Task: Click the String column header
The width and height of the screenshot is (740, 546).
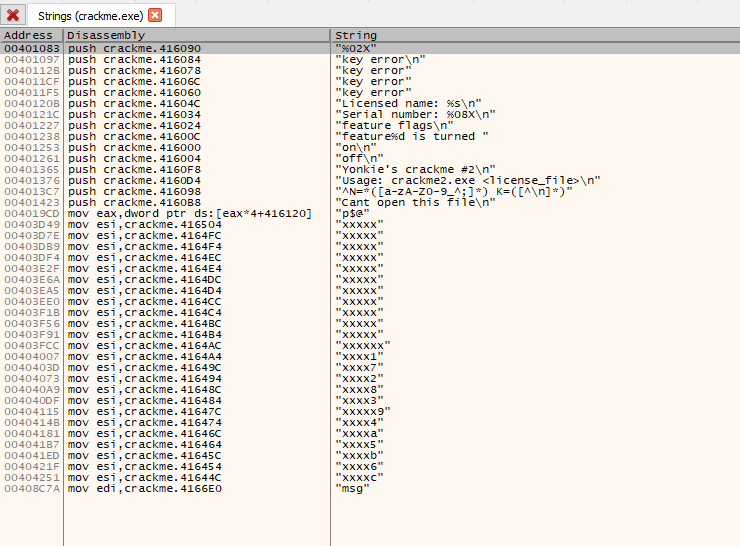Action: point(355,35)
